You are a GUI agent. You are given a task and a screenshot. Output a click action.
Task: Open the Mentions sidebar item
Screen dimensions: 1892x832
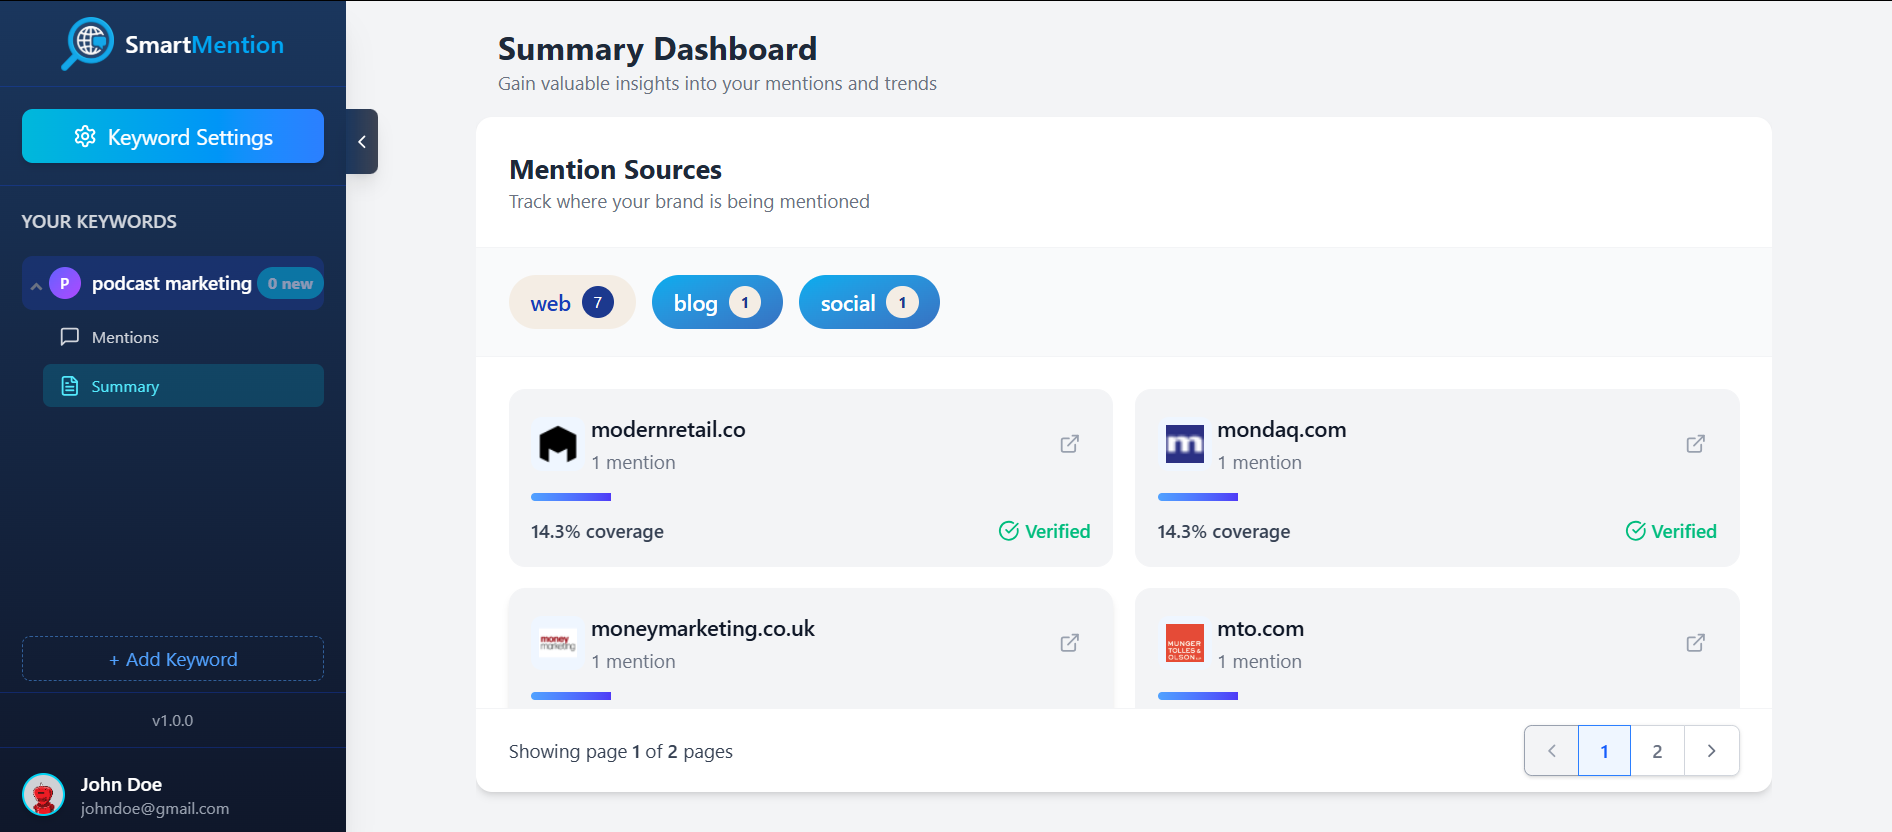125,338
